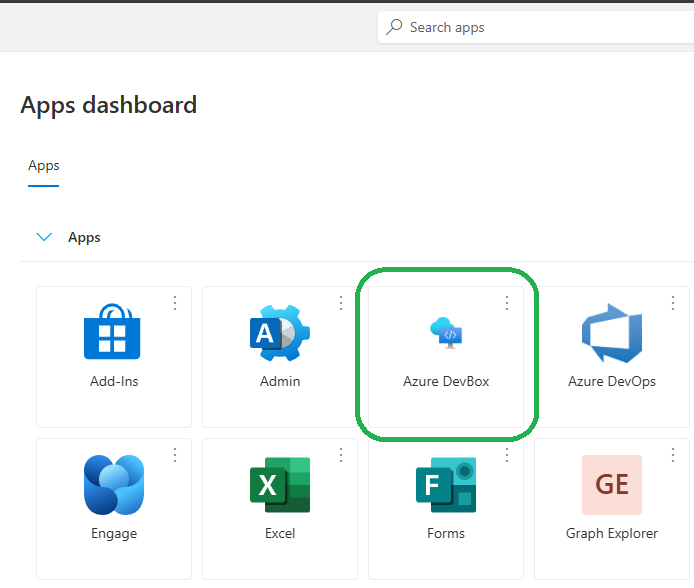Viewport: 694px width, 588px height.
Task: Show more options on Excel tile
Action: 341,455
